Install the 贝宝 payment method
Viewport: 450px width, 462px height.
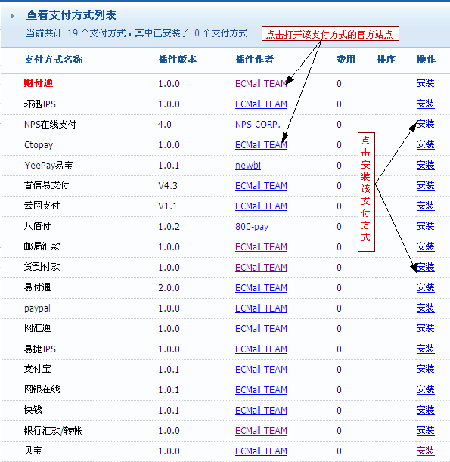(x=425, y=451)
